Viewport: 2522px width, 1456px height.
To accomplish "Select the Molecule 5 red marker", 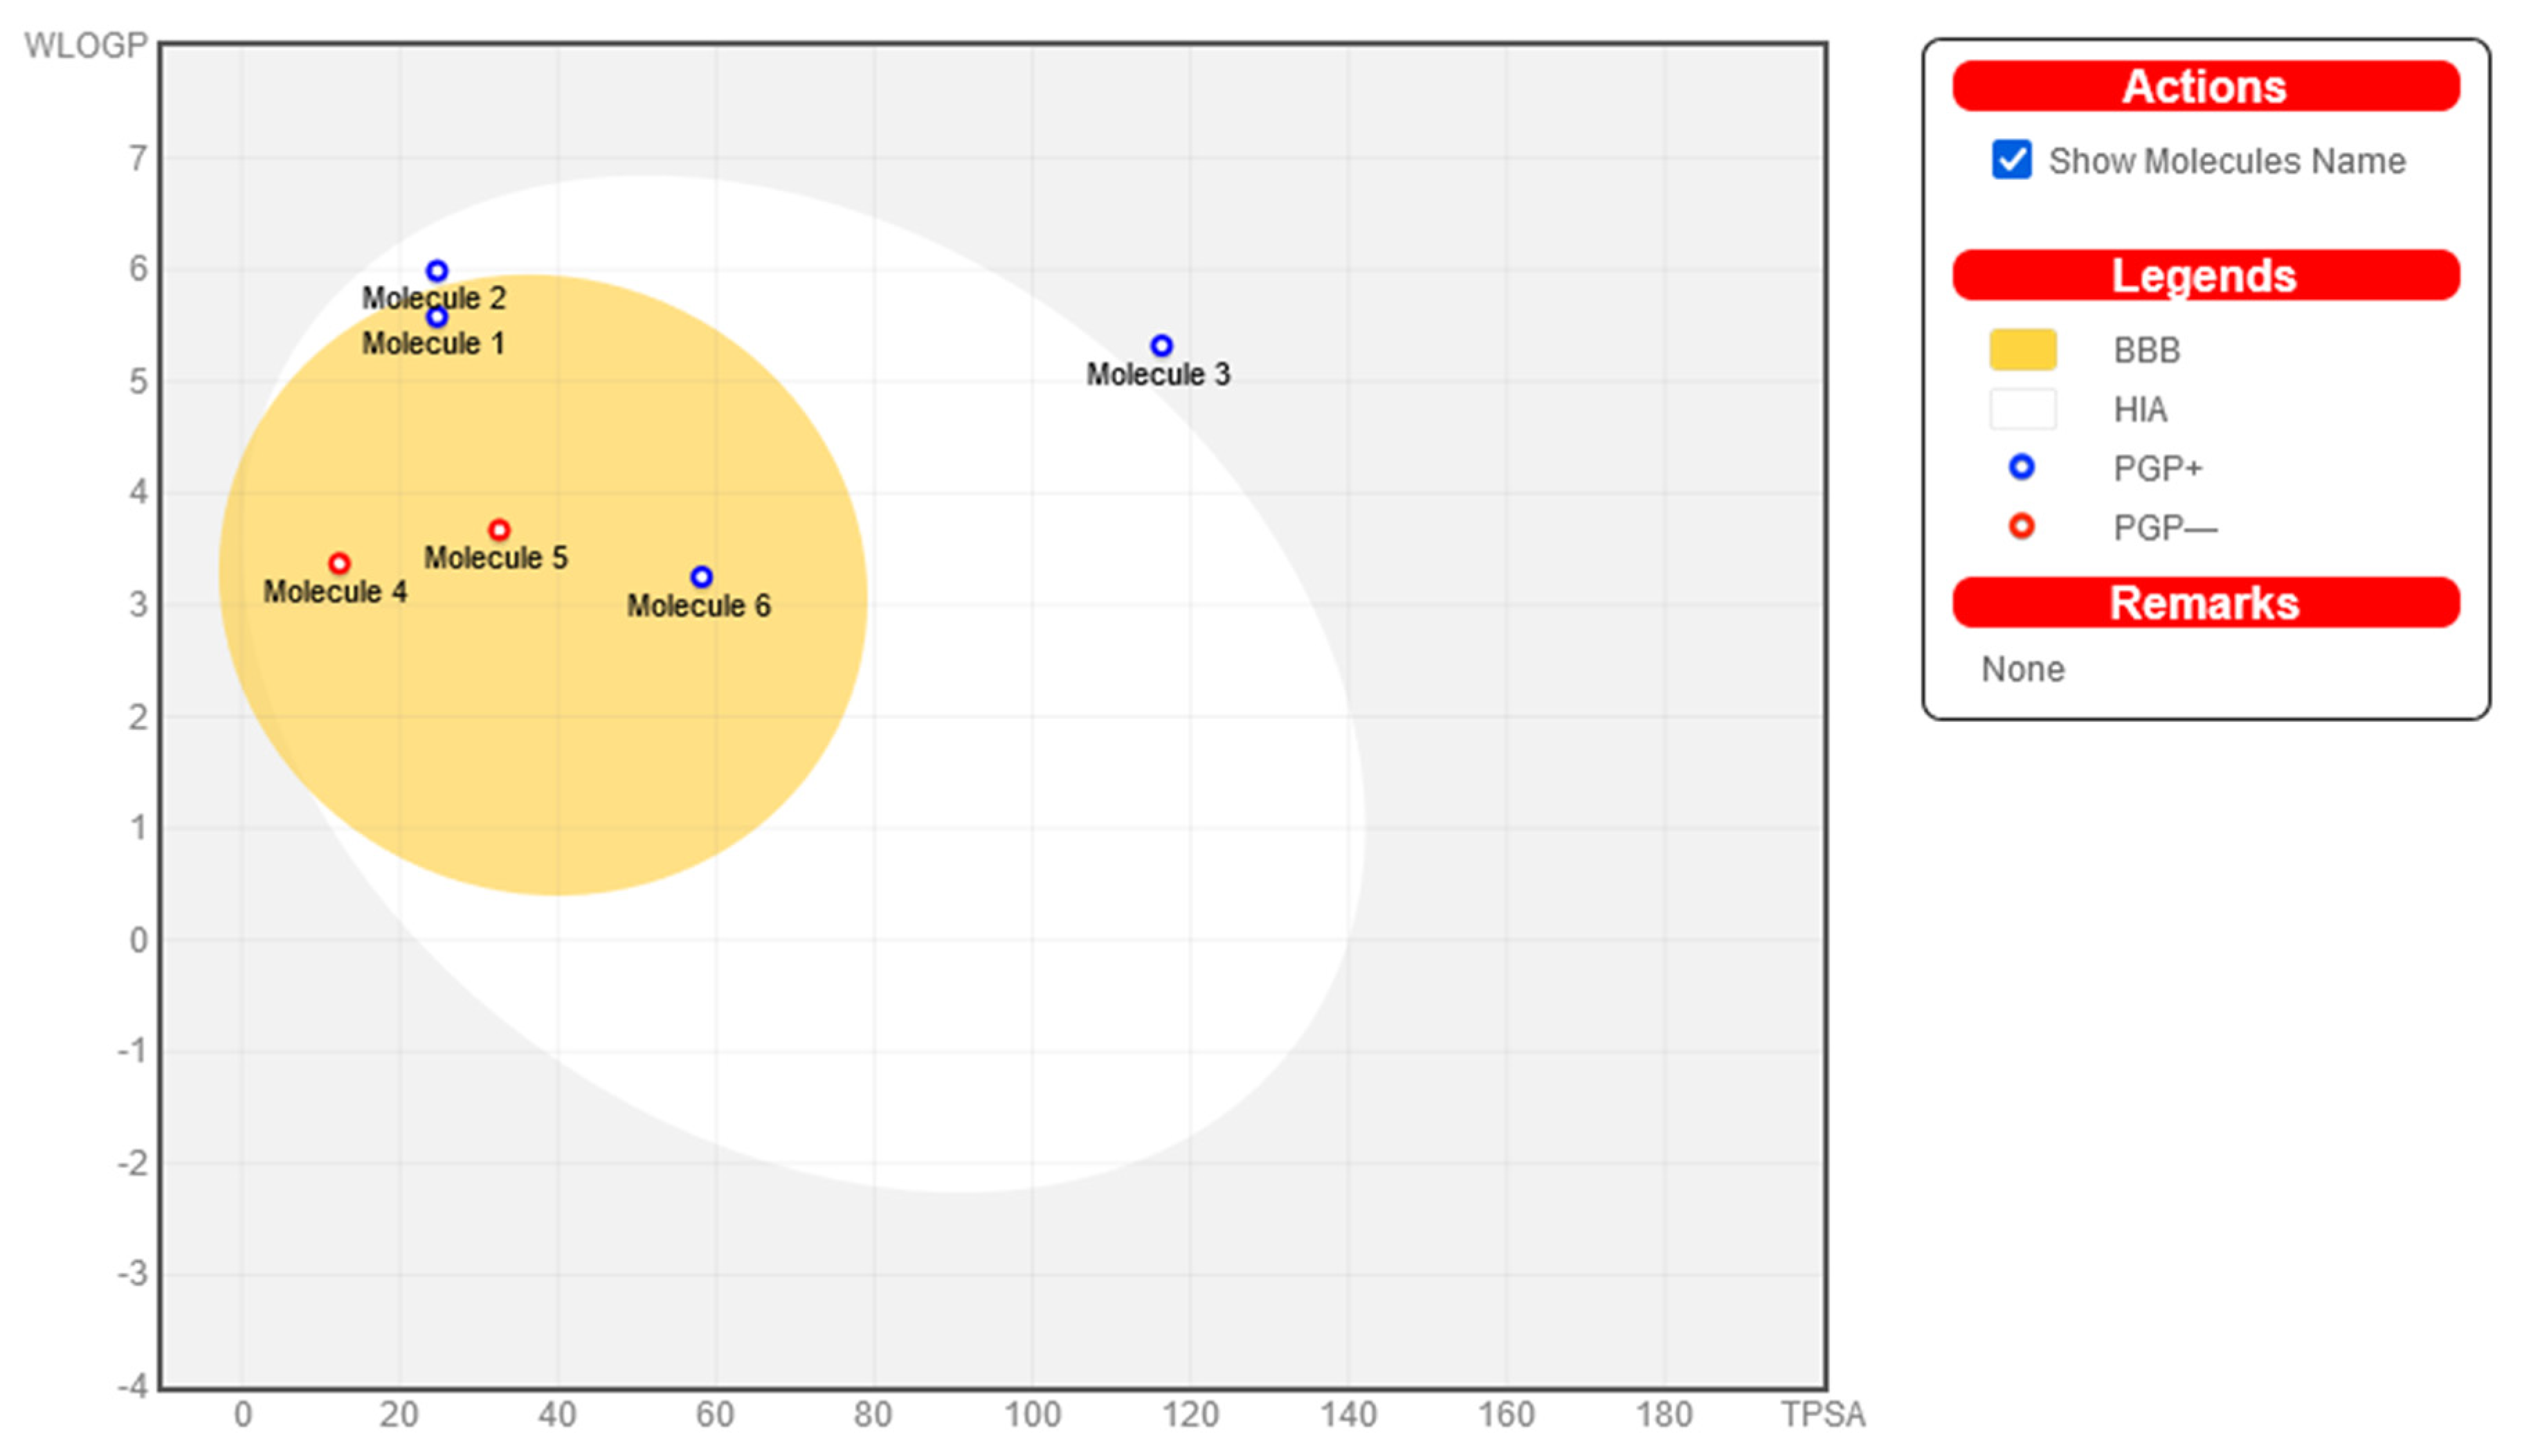I will tap(499, 530).
